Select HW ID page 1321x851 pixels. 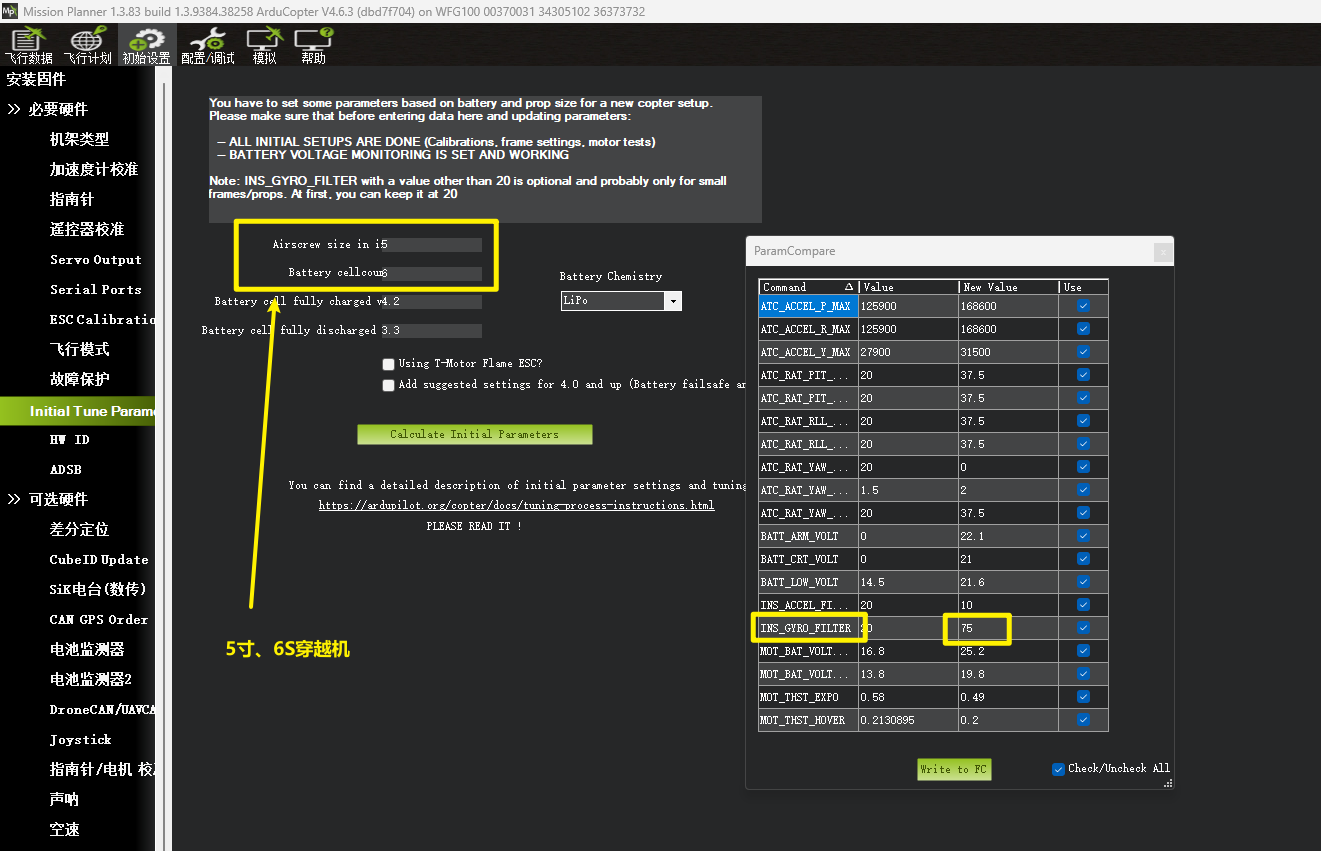click(69, 439)
